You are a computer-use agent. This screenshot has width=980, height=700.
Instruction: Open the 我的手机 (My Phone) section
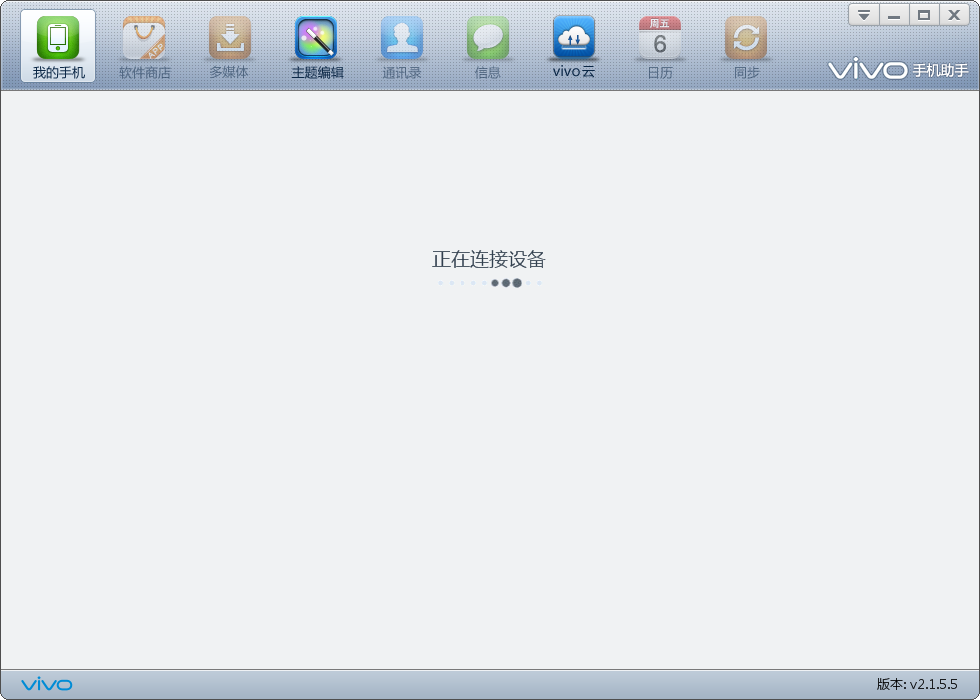[58, 46]
